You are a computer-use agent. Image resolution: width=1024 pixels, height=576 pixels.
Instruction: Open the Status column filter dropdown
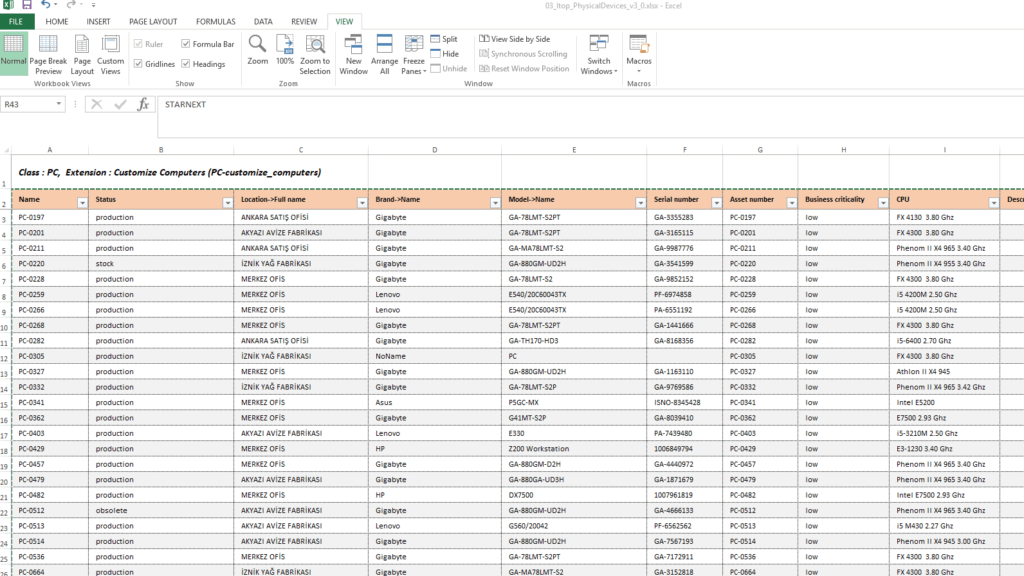click(x=227, y=201)
